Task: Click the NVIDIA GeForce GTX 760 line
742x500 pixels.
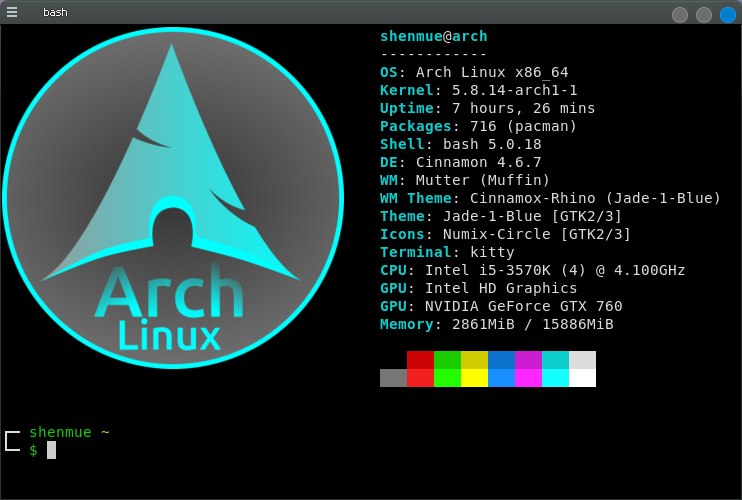Action: point(501,306)
